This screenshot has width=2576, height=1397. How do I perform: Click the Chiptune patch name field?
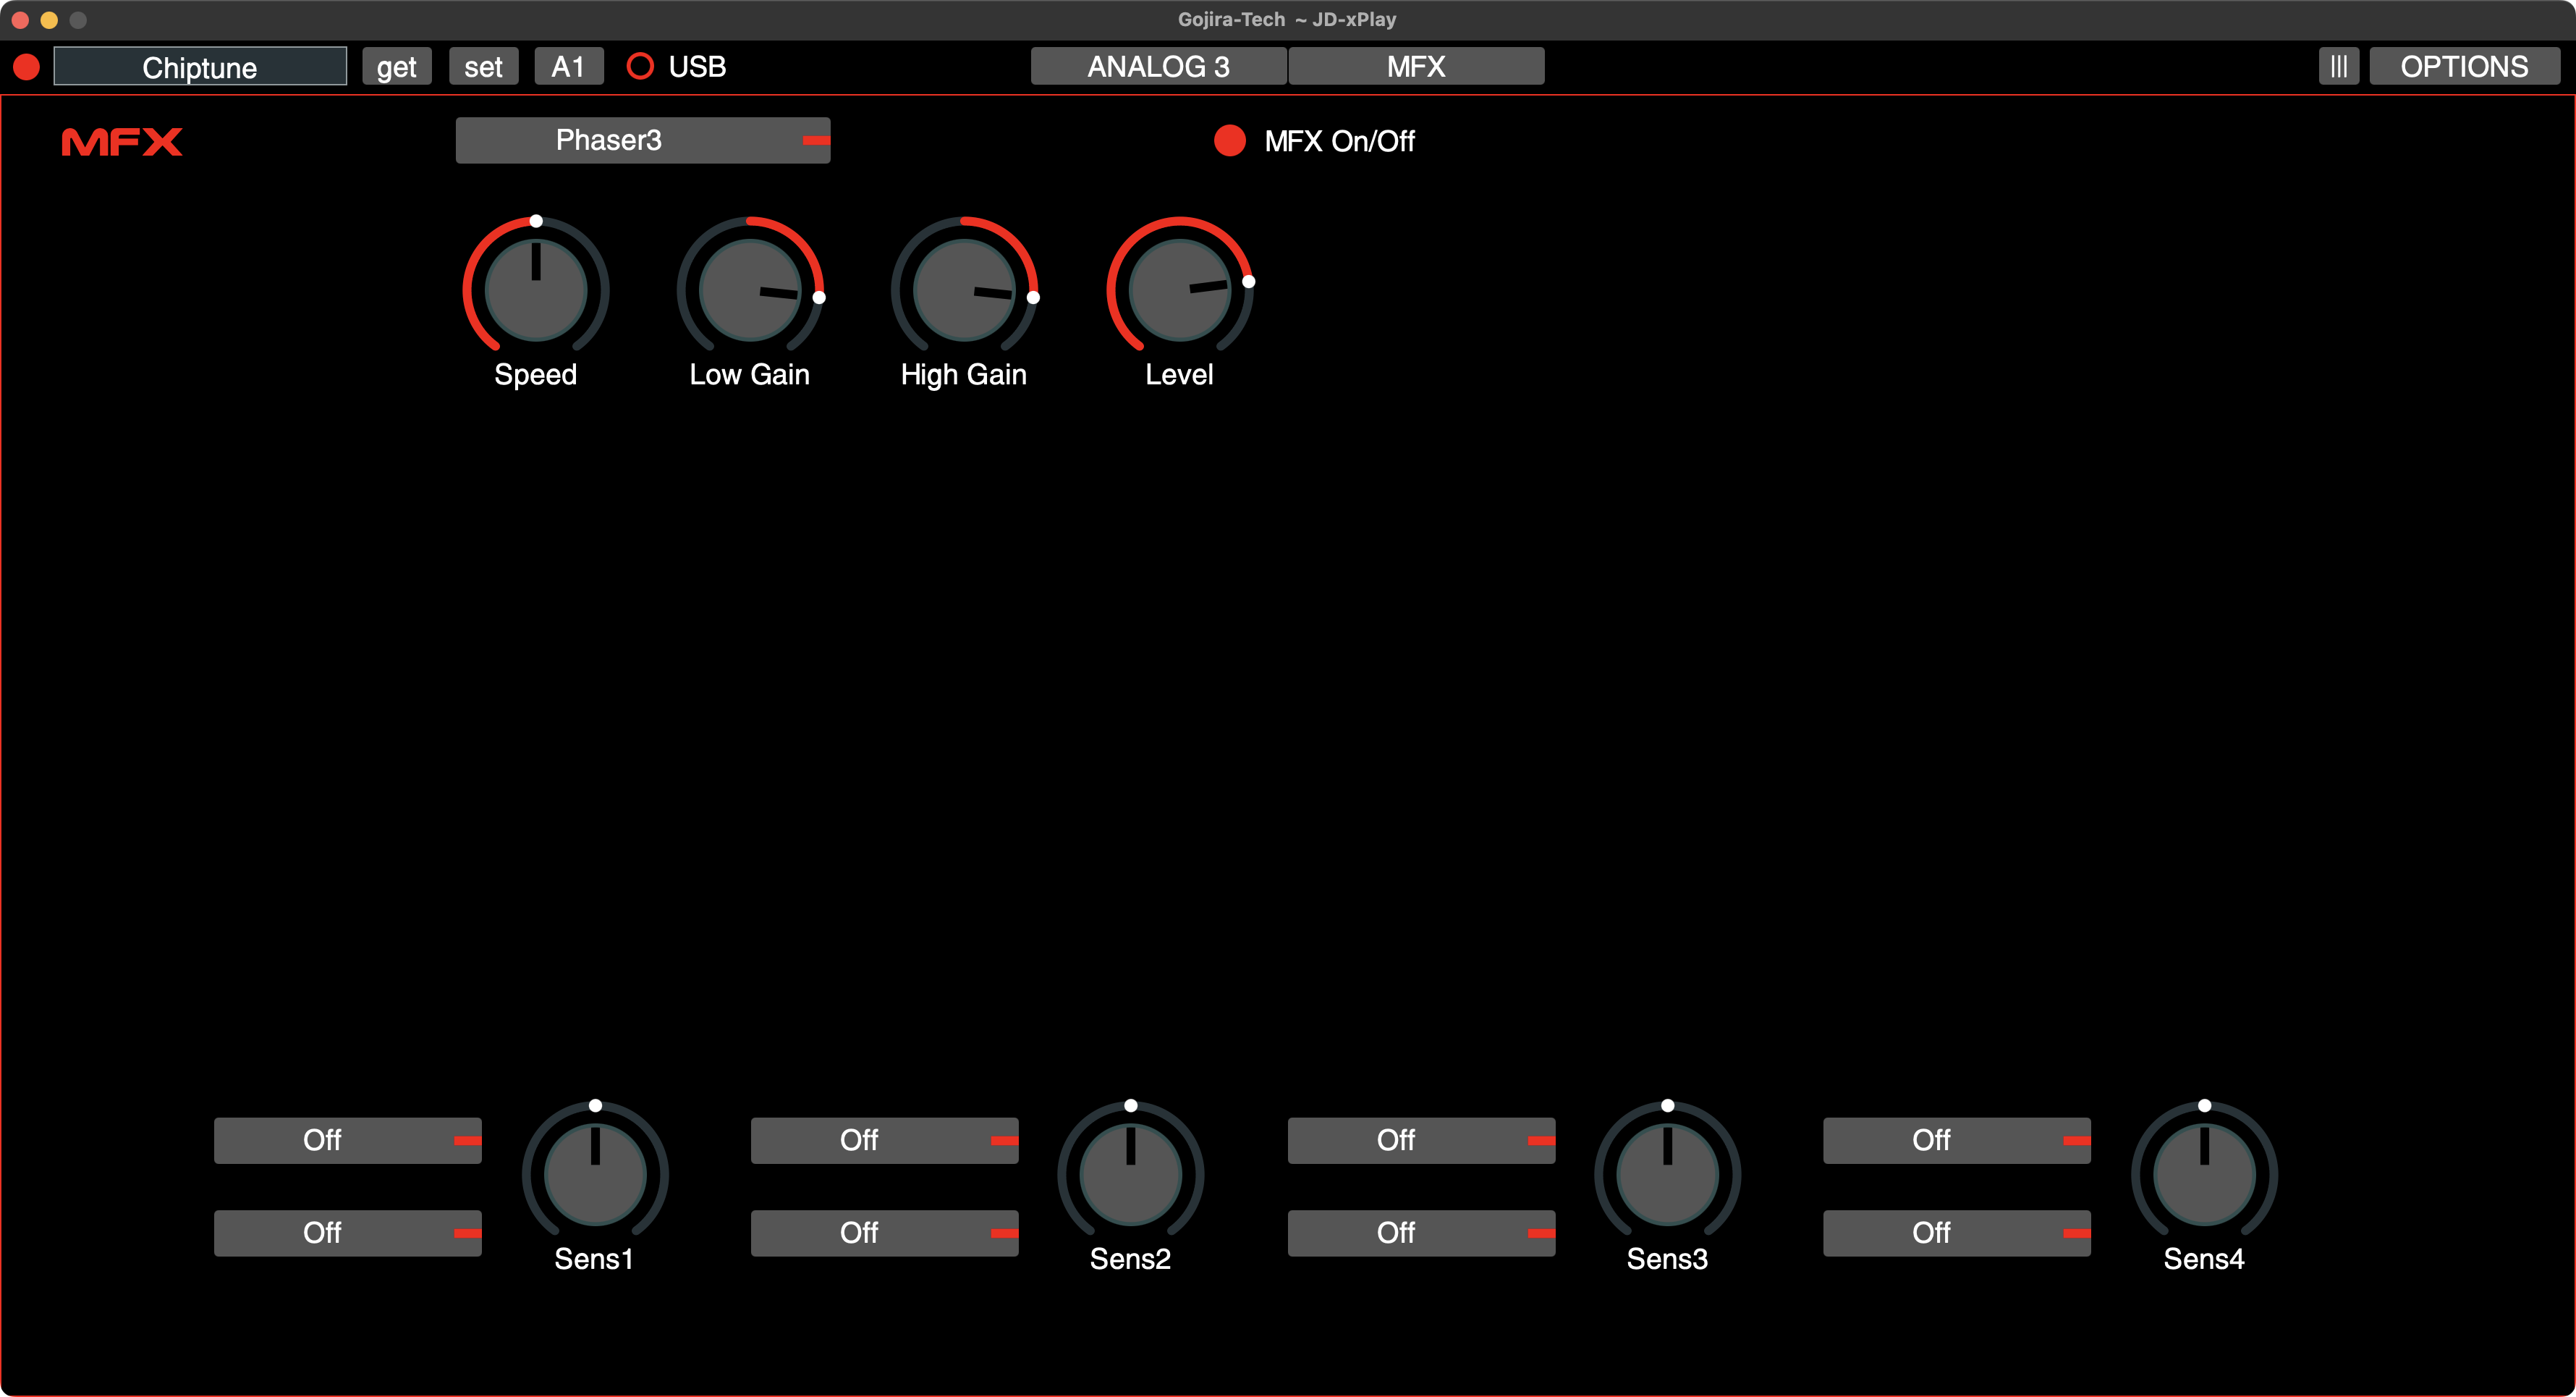pyautogui.click(x=200, y=67)
